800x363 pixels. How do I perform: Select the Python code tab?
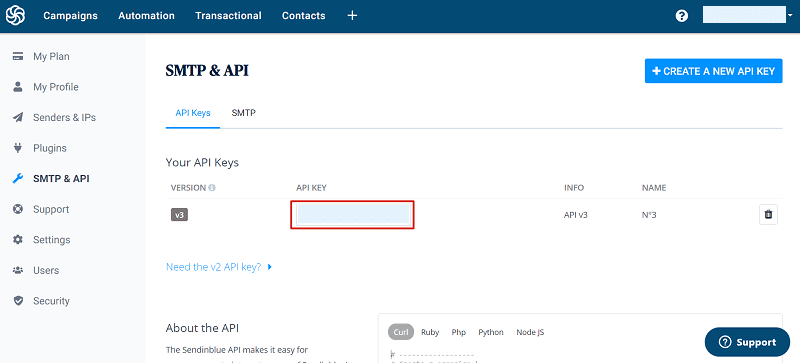point(491,332)
